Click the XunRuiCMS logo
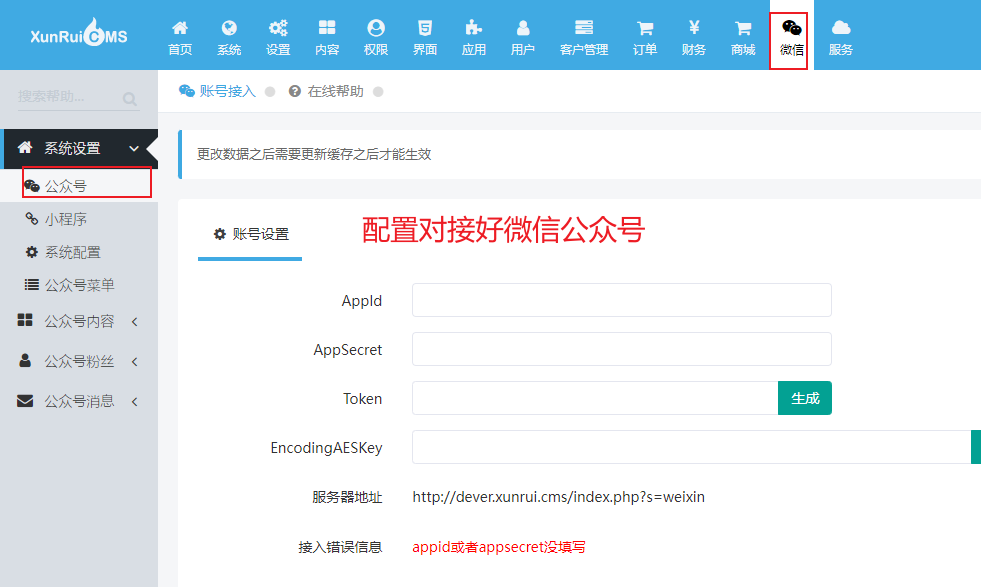 coord(79,33)
